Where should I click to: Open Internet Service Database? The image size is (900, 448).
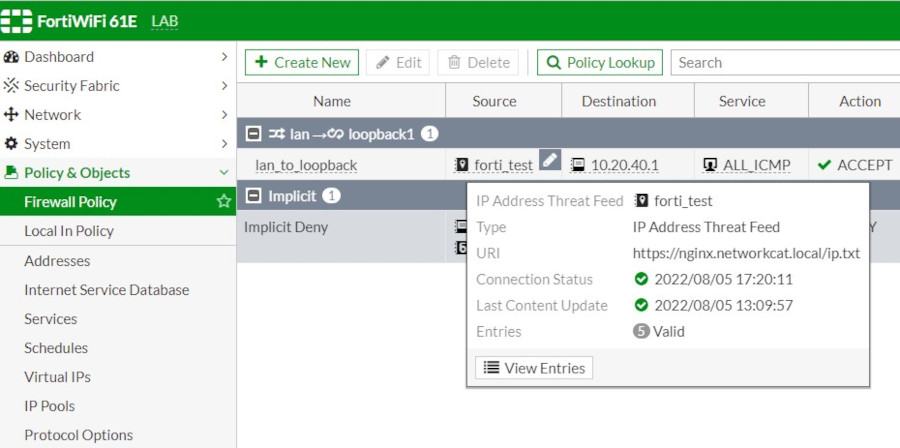pyautogui.click(x=118, y=290)
